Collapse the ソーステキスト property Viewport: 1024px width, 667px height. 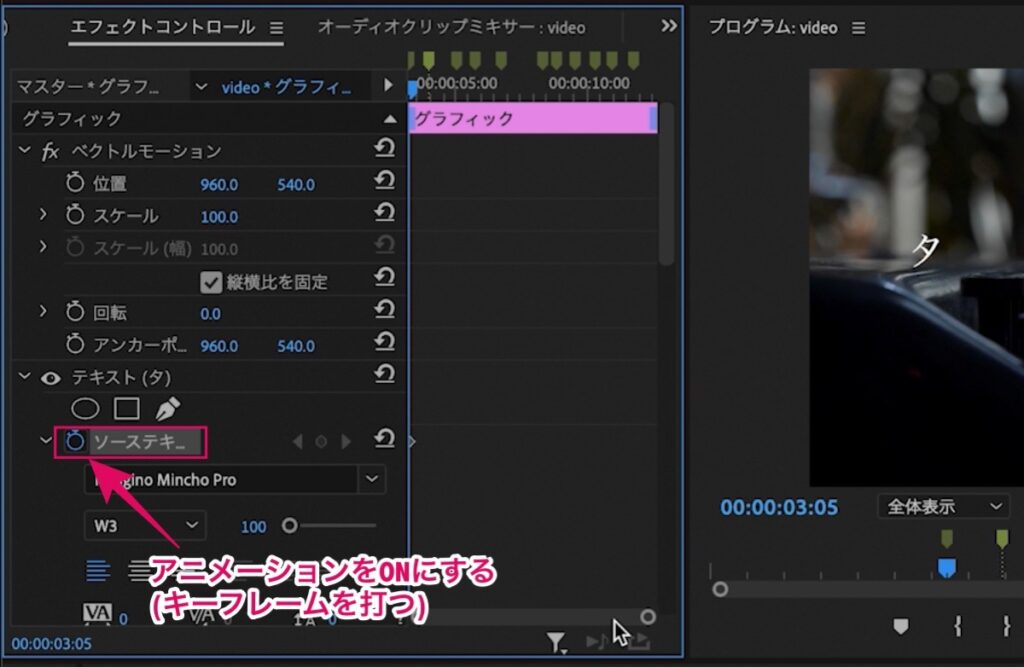[45, 441]
